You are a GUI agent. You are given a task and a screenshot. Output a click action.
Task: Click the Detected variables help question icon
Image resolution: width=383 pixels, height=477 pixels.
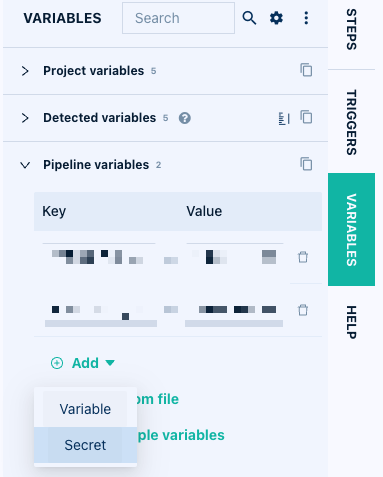pyautogui.click(x=185, y=118)
